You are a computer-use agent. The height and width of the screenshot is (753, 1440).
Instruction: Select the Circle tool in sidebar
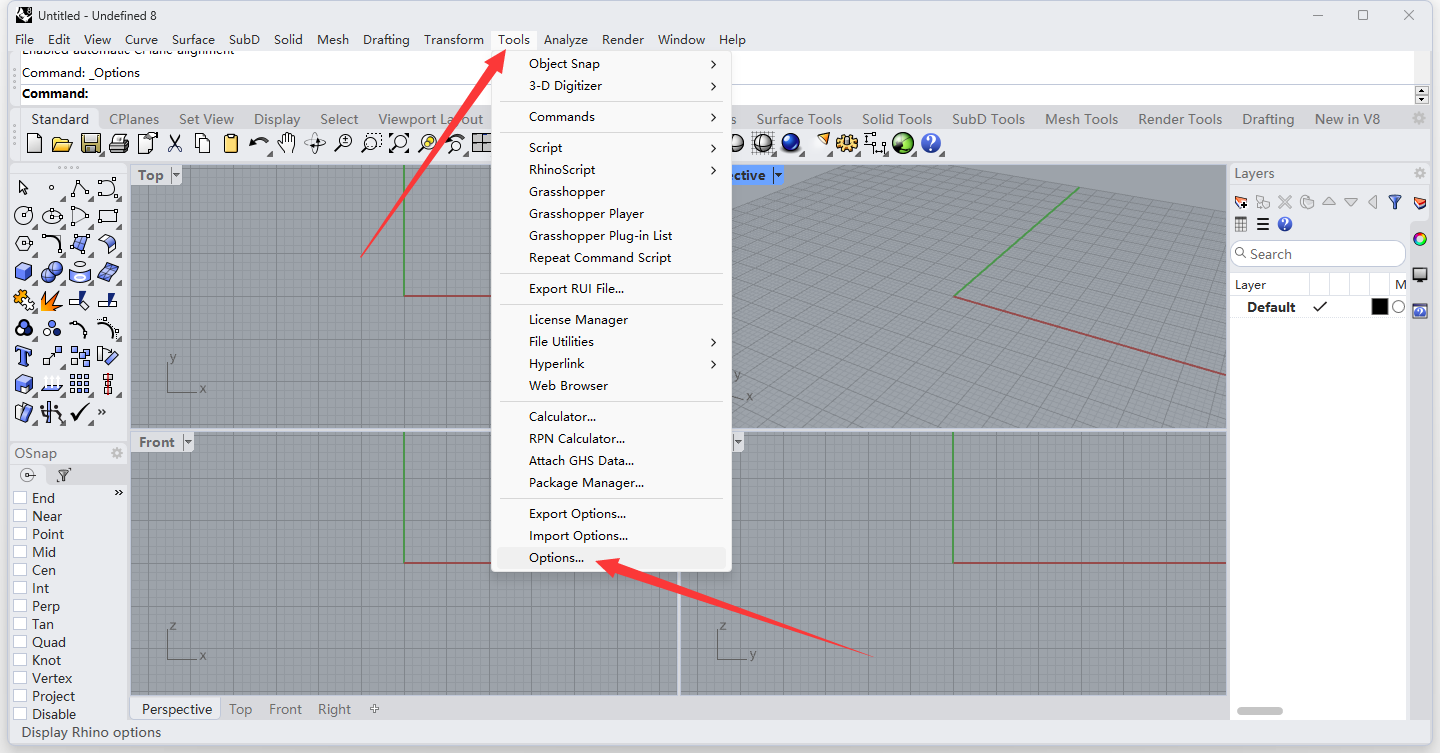point(24,216)
